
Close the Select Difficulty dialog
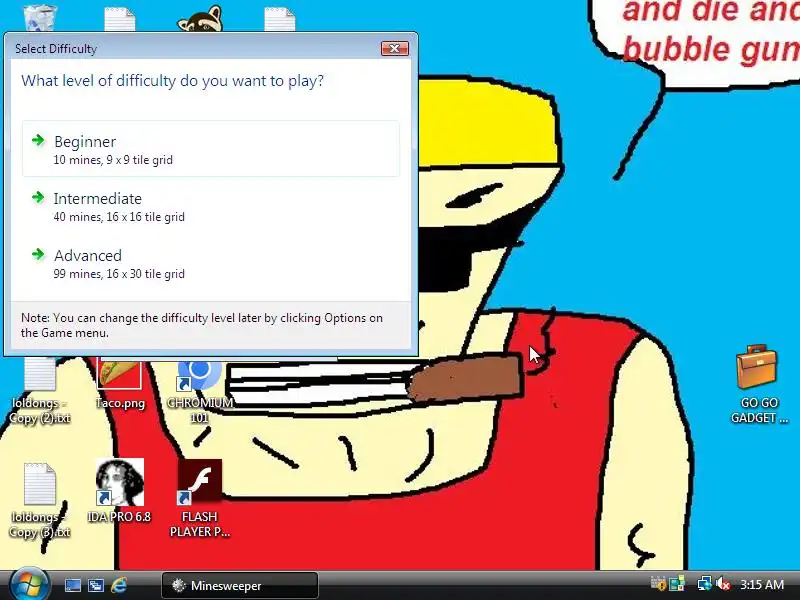394,48
